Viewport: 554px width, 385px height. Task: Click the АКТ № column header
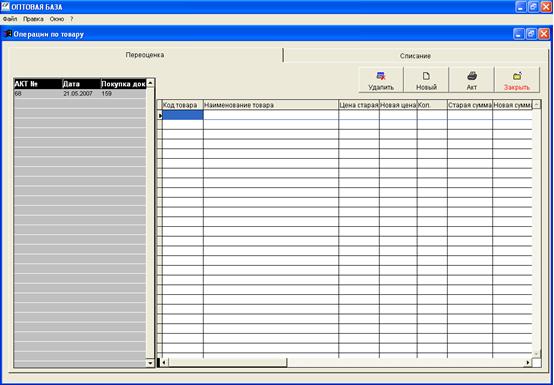point(38,84)
